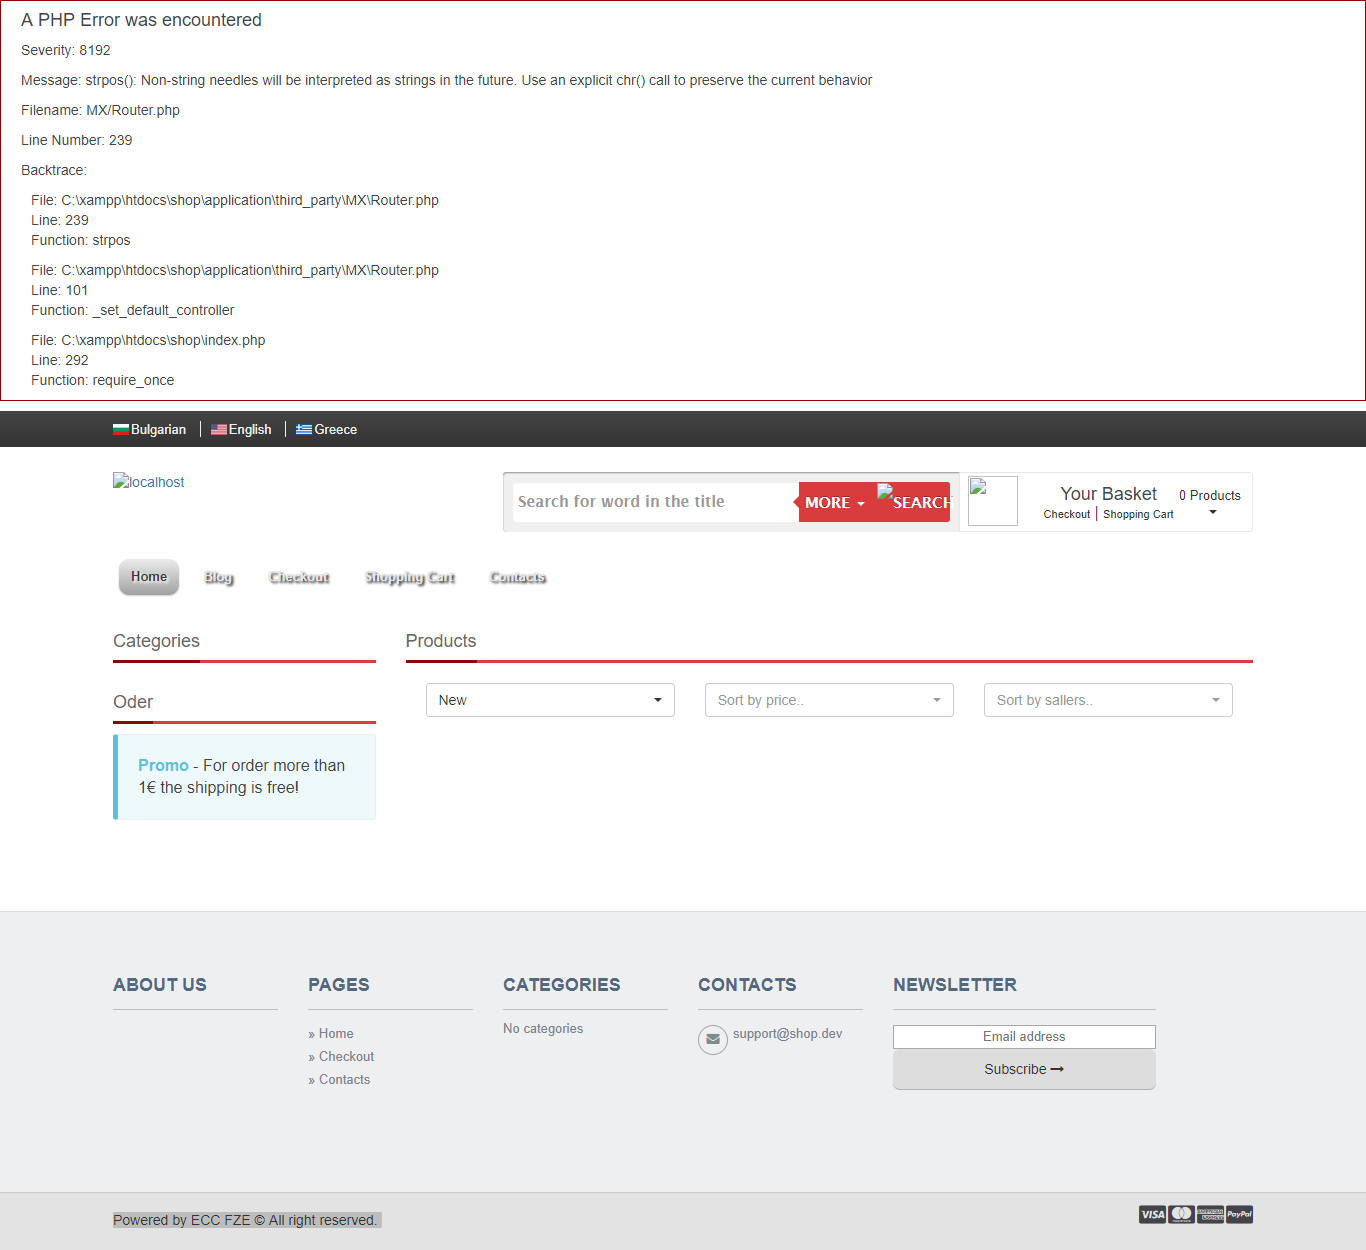Click the American Express payment icon

(1210, 1214)
